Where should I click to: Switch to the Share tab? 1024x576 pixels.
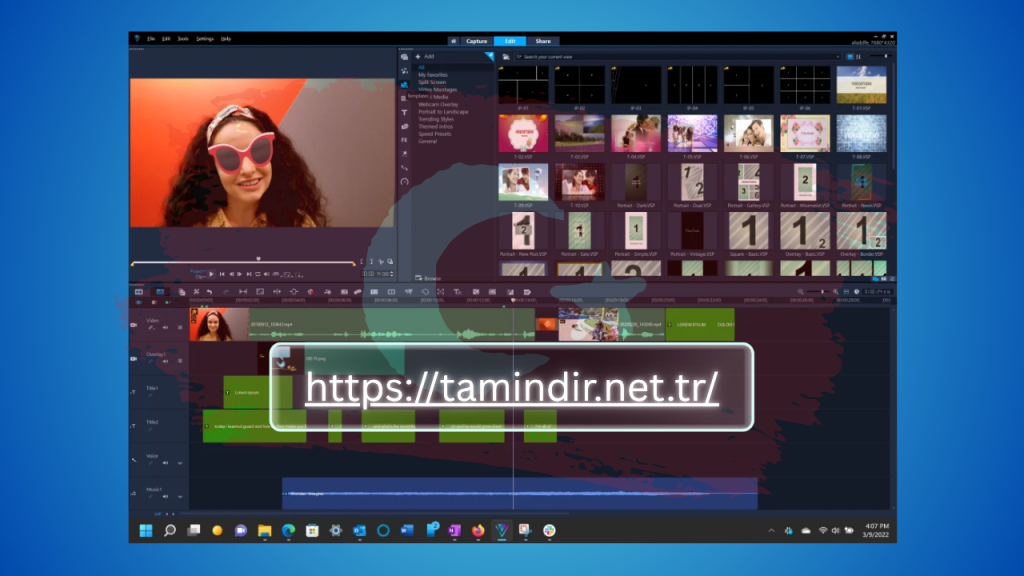pyautogui.click(x=543, y=41)
